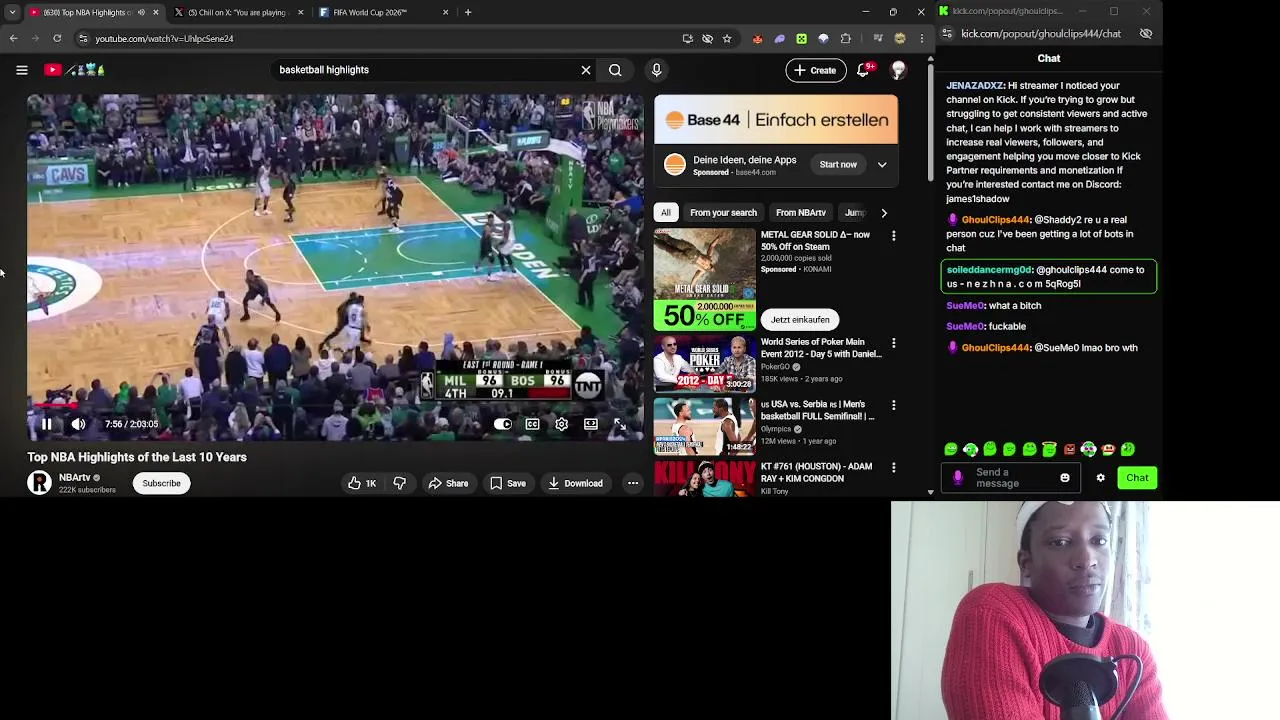Like the video with thumbs up
1280x720 pixels.
click(x=361, y=484)
